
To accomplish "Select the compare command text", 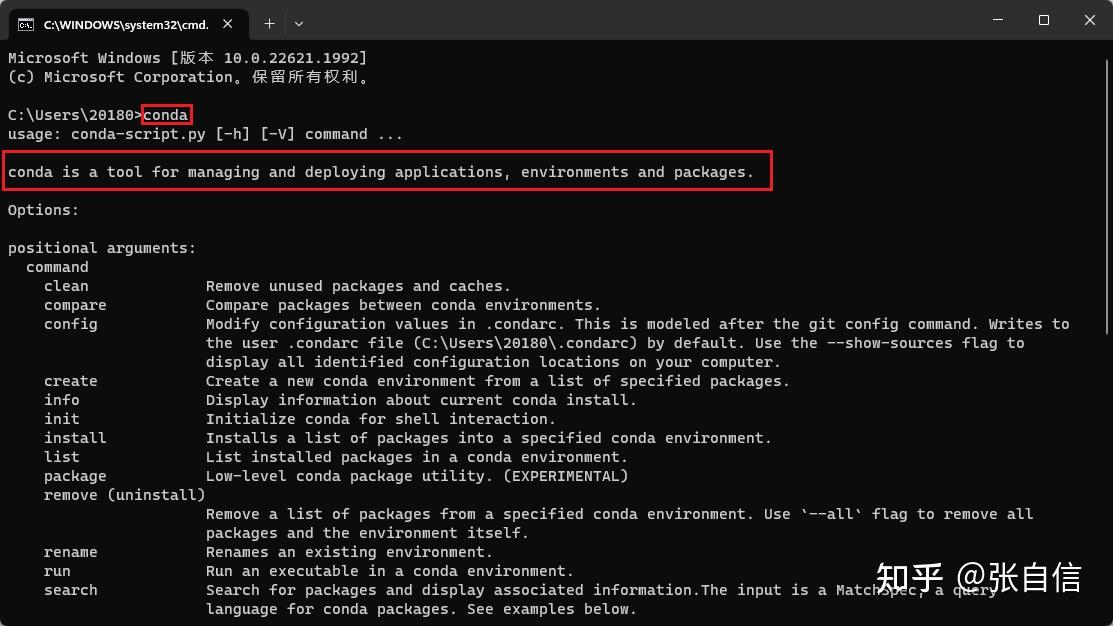I will tap(75, 305).
